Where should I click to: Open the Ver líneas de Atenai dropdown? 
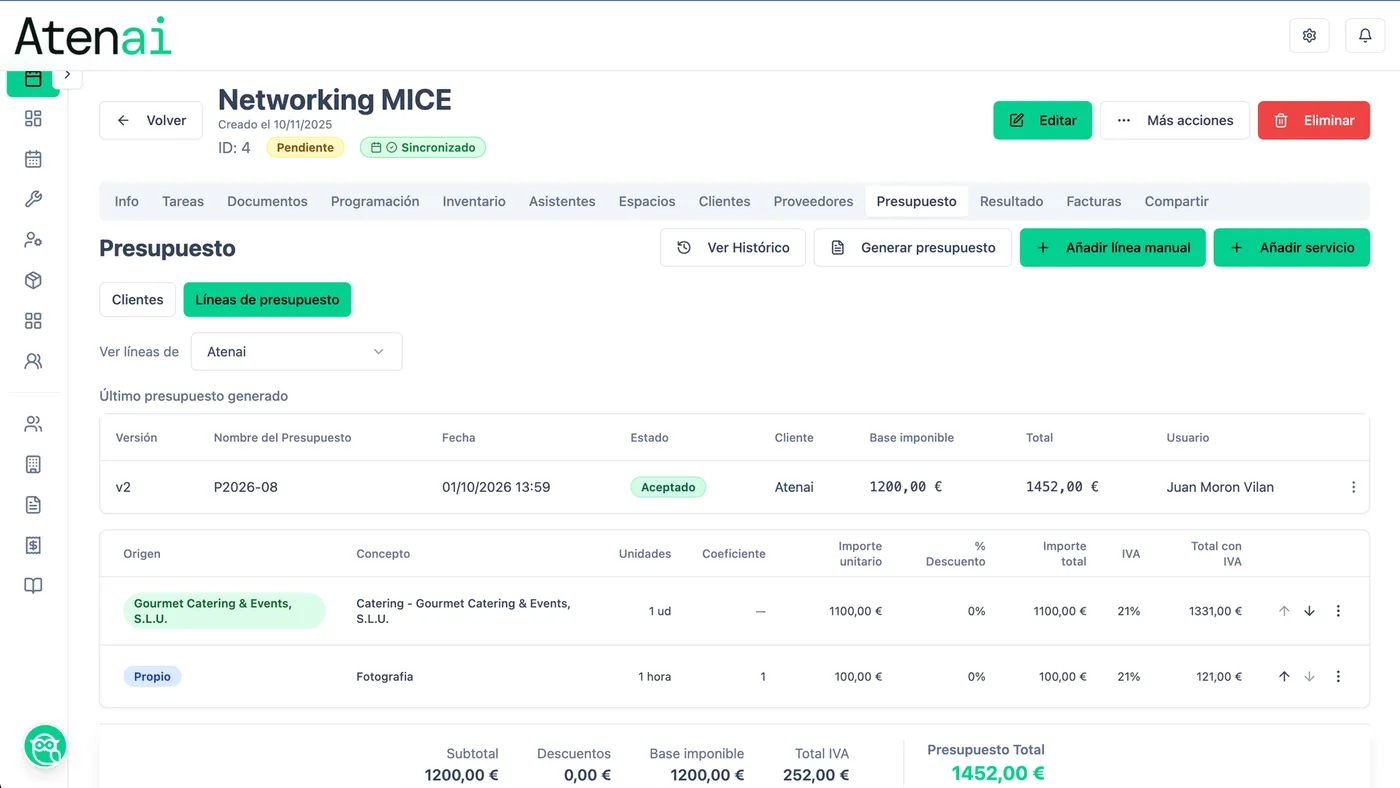(297, 352)
